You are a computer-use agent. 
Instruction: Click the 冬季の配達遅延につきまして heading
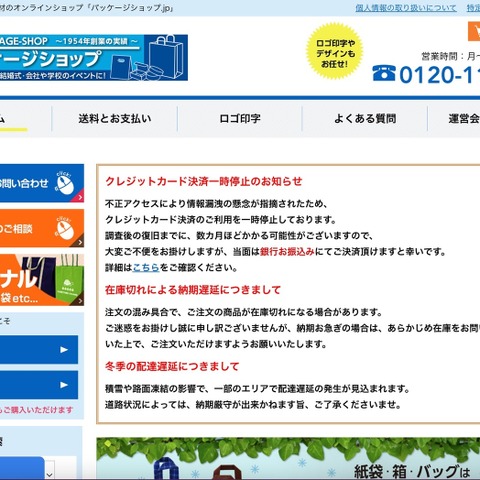point(172,366)
